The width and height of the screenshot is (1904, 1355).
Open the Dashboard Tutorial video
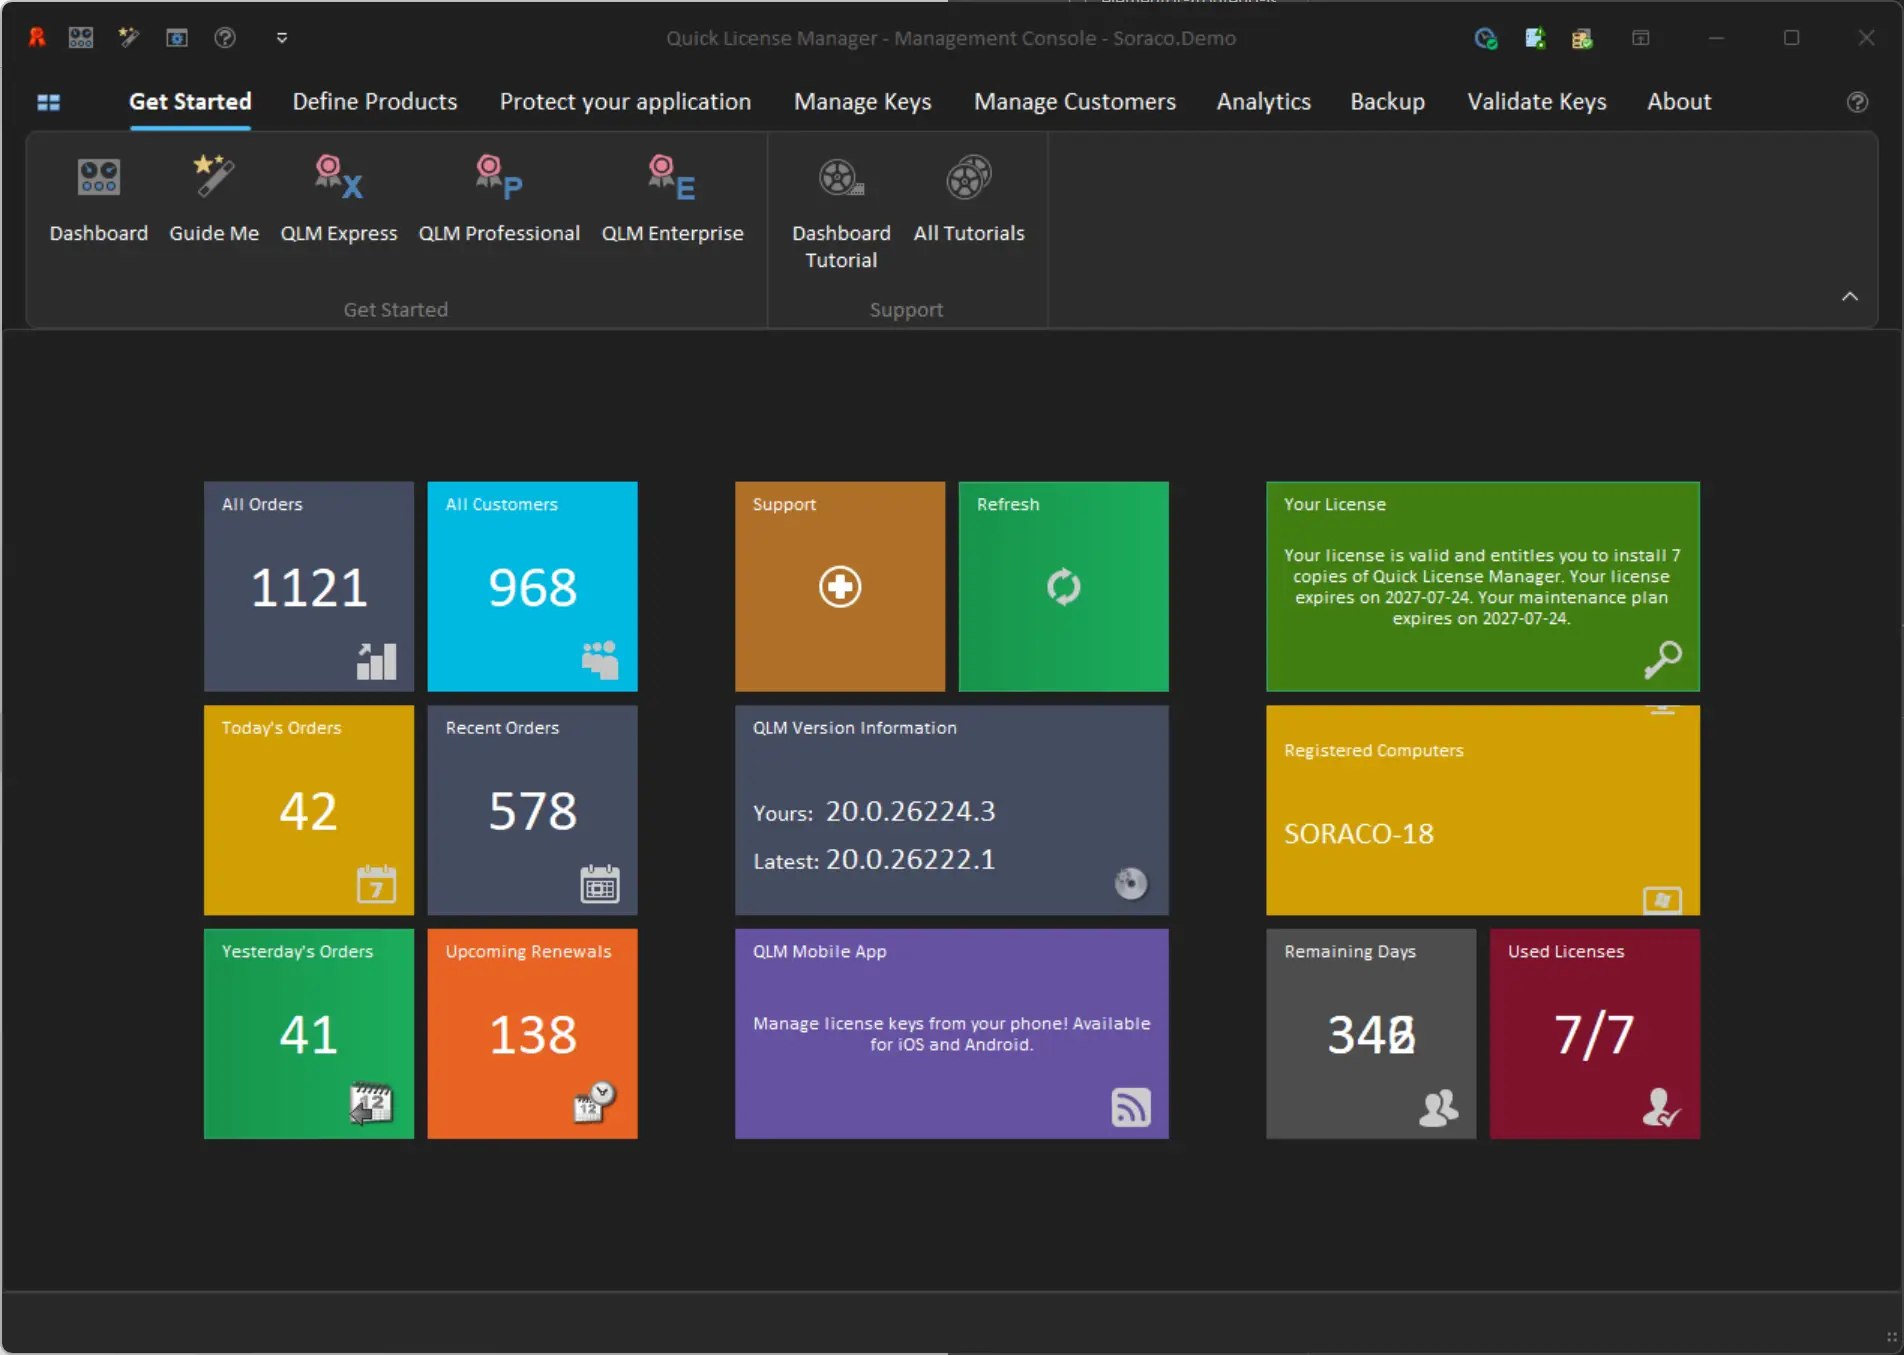point(841,213)
